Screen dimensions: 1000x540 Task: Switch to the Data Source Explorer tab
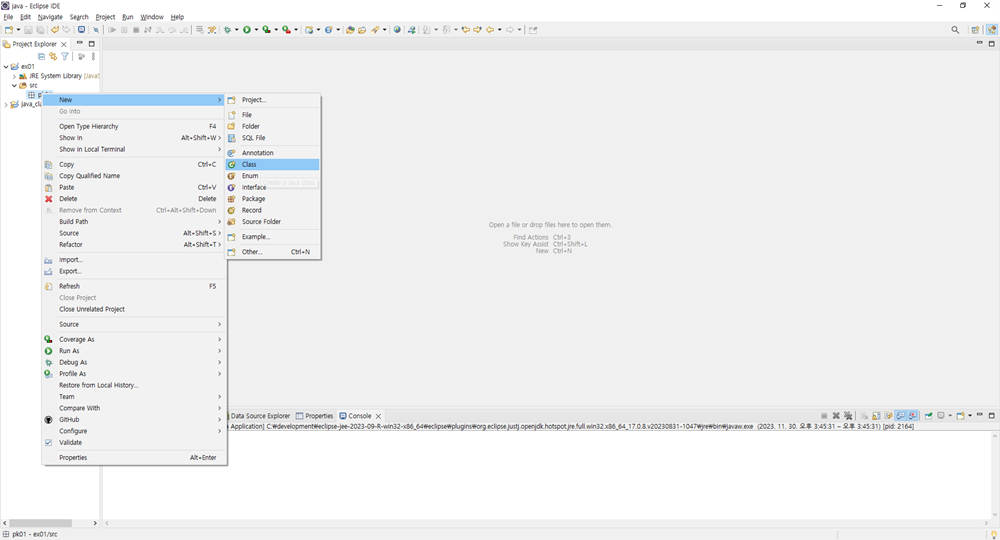click(260, 416)
